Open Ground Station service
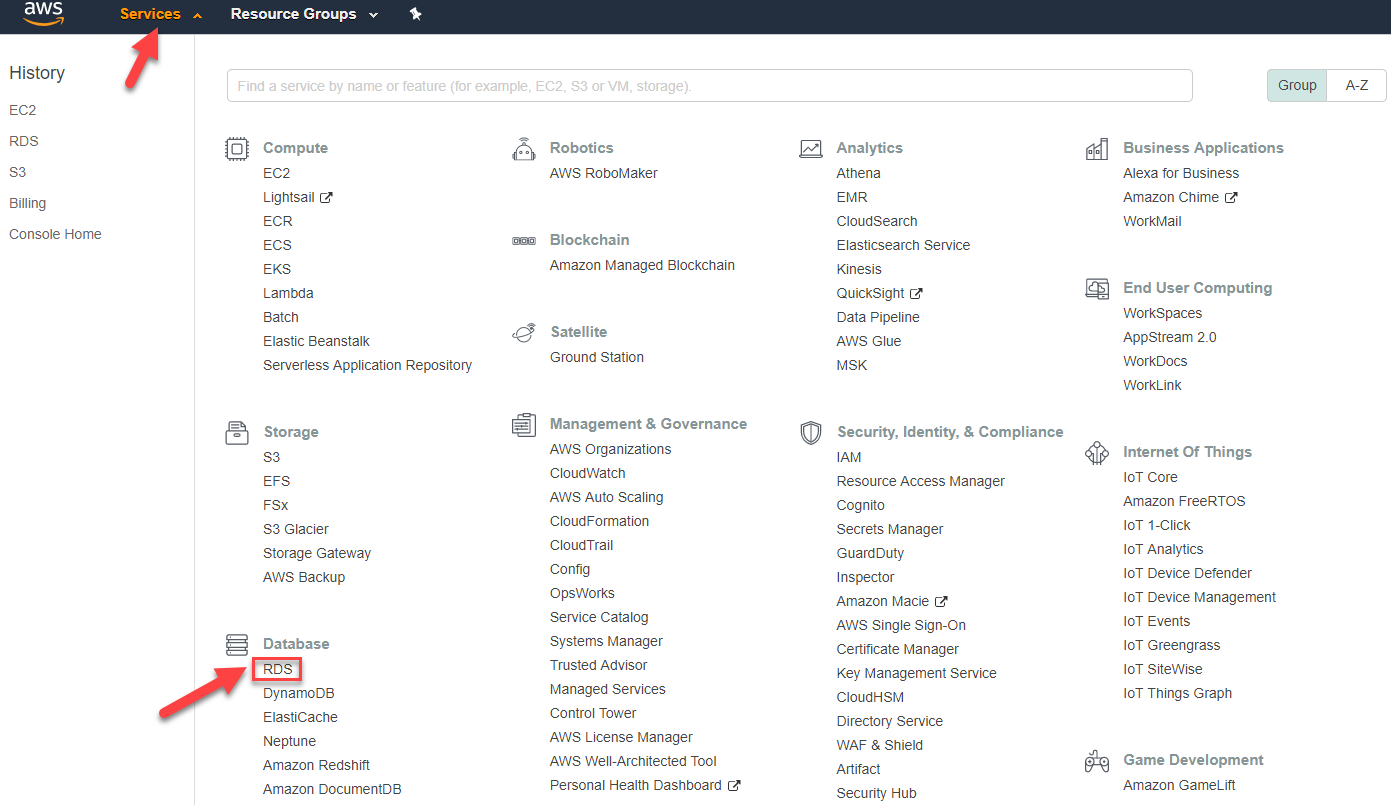1391x805 pixels. point(597,357)
